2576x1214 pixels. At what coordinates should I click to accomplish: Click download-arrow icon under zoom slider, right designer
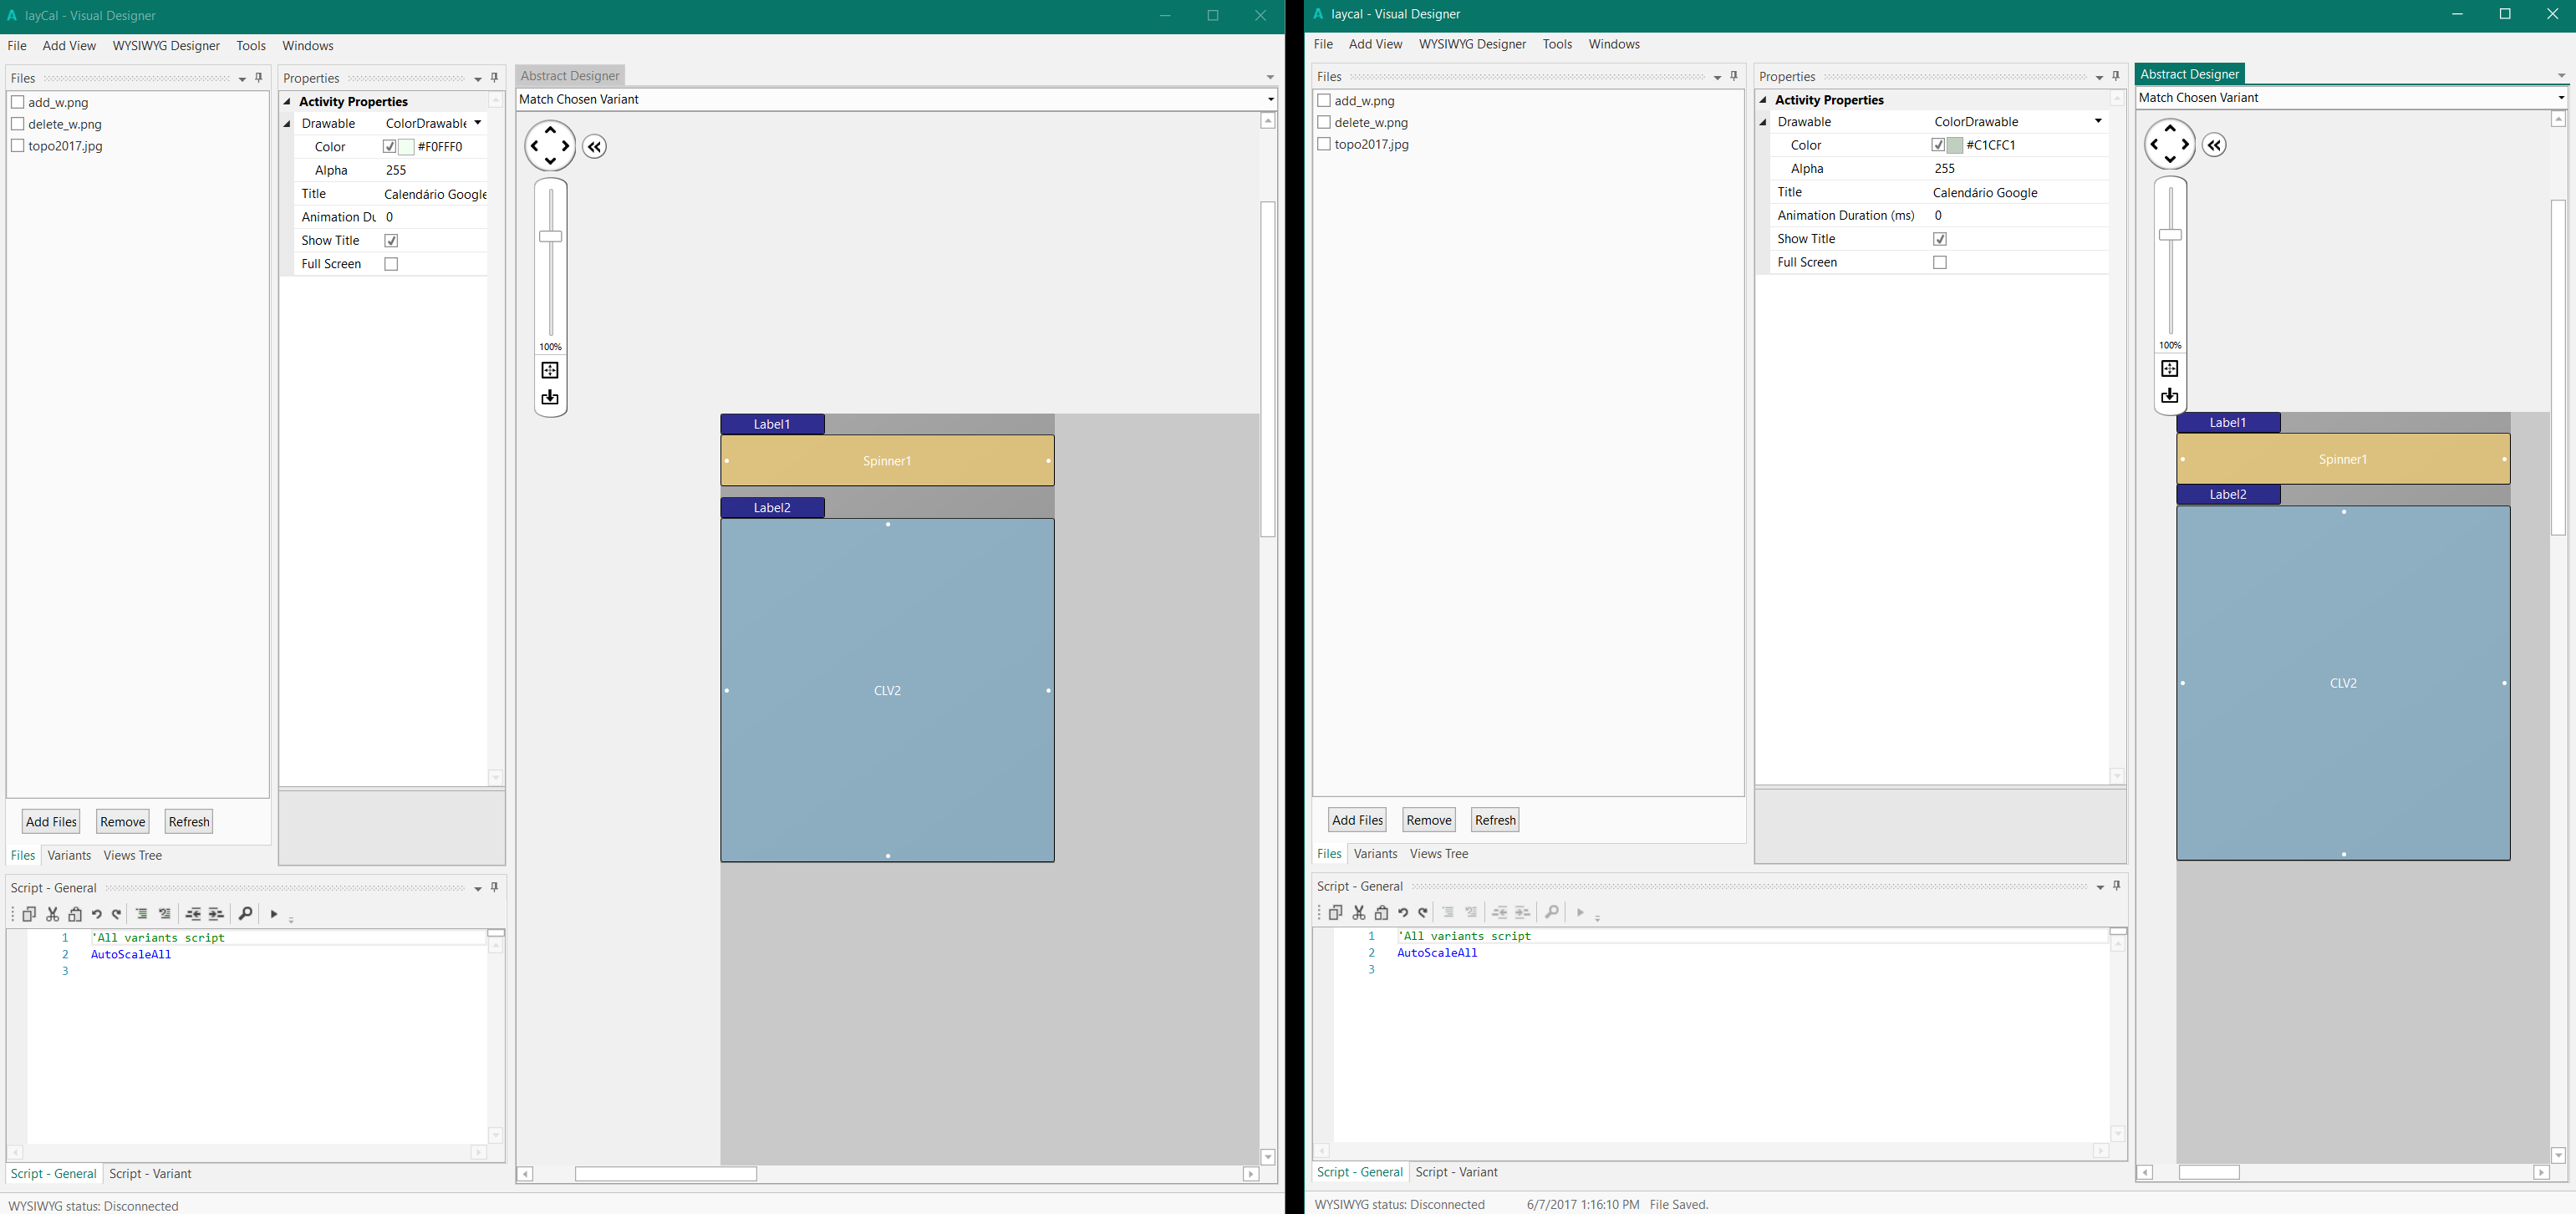2169,396
